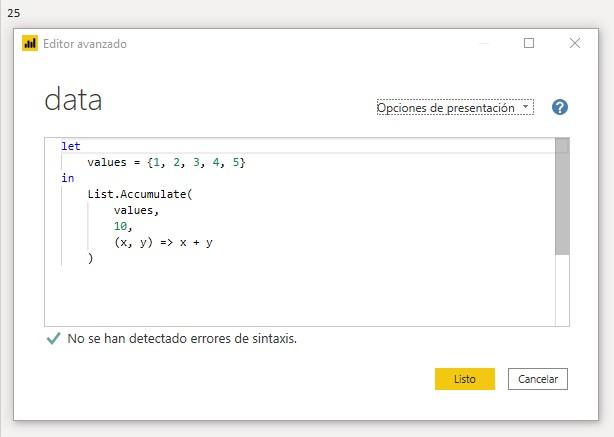Click the 'in' keyword line

pos(67,178)
